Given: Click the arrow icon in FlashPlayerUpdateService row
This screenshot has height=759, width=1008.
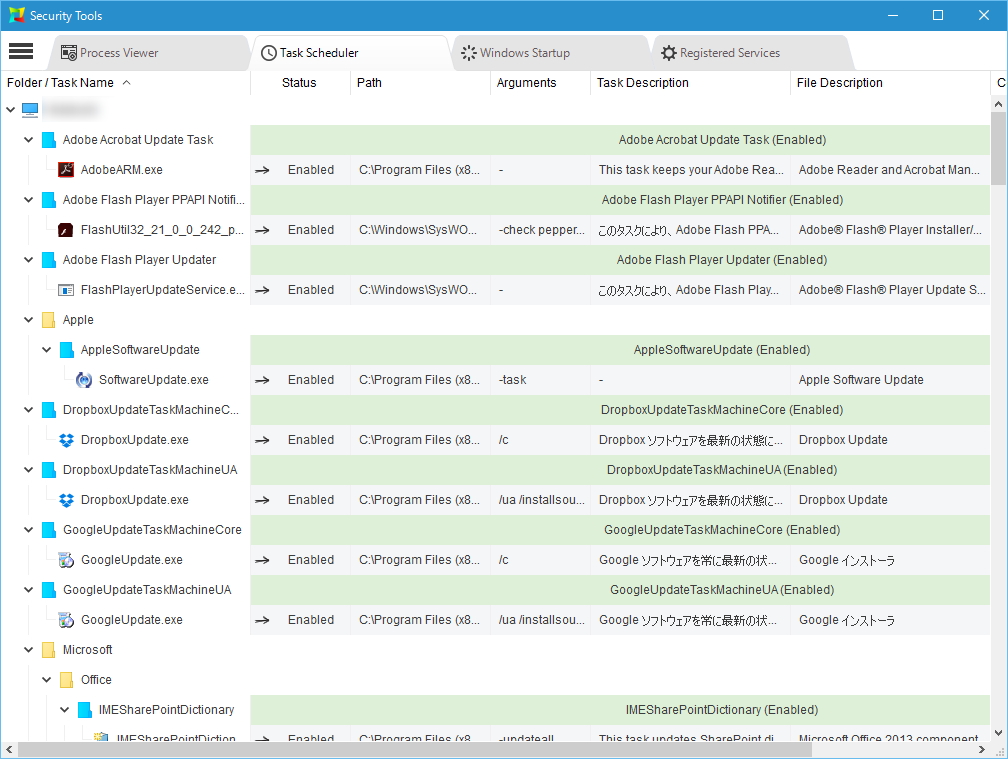Looking at the screenshot, I should pos(262,290).
